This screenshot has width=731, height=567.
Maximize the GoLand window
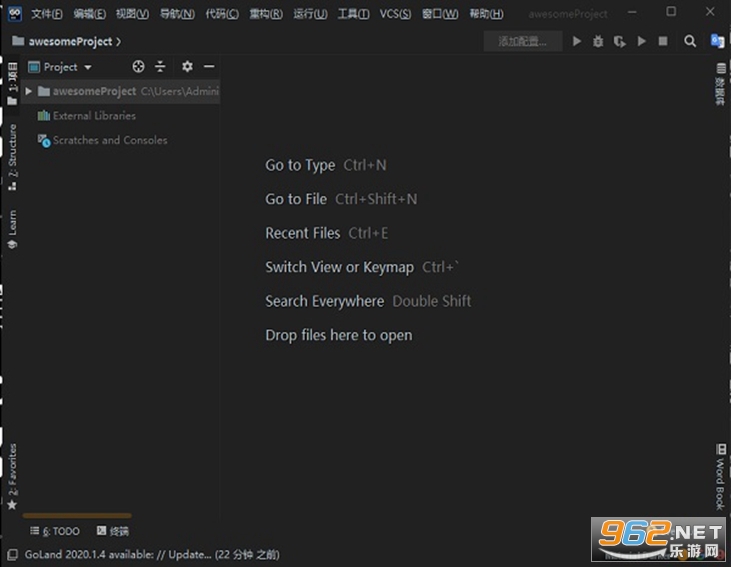pos(671,12)
